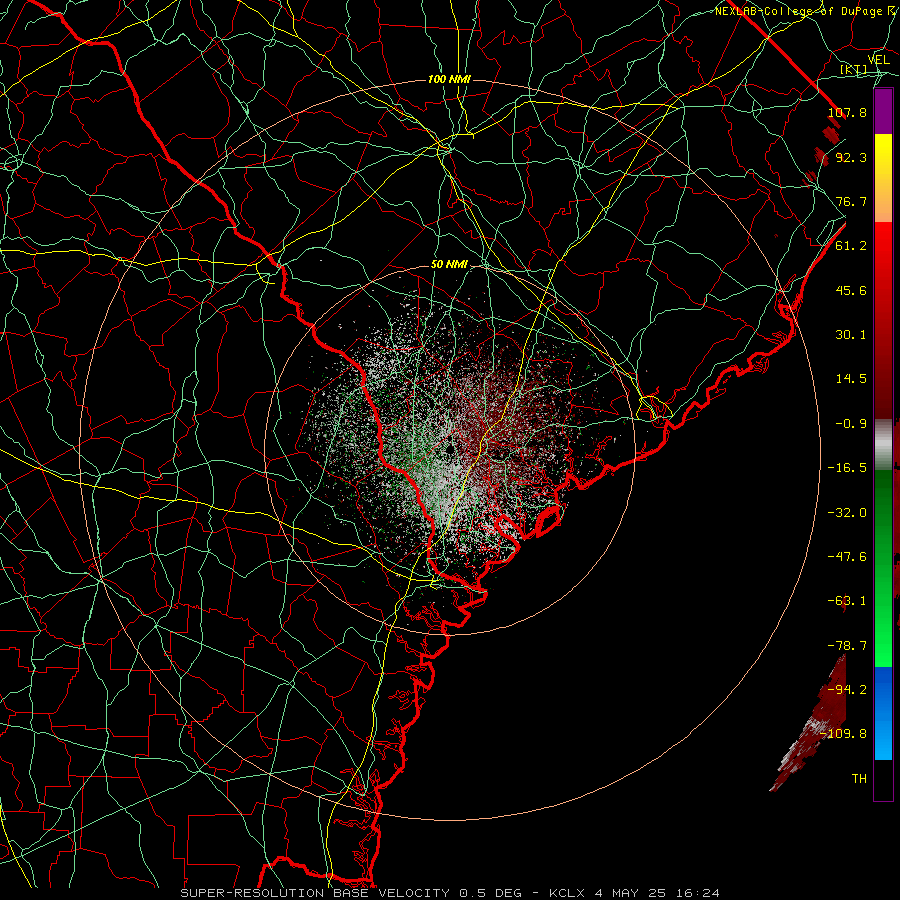Viewport: 900px width, 900px height.
Task: Select the 45.6 velocity scale value
Action: [851, 290]
